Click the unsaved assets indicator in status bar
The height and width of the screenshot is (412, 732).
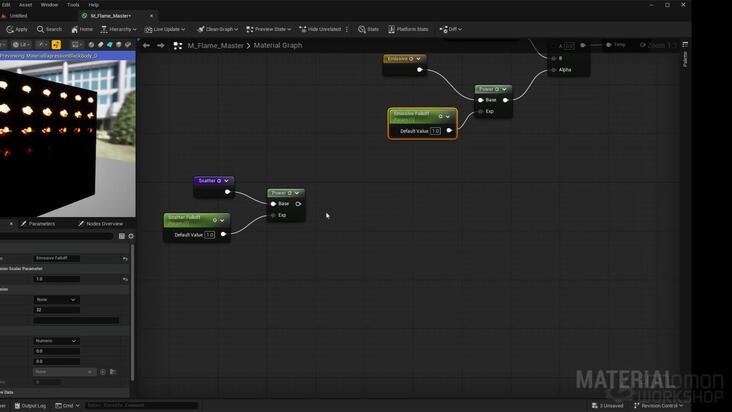click(607, 405)
